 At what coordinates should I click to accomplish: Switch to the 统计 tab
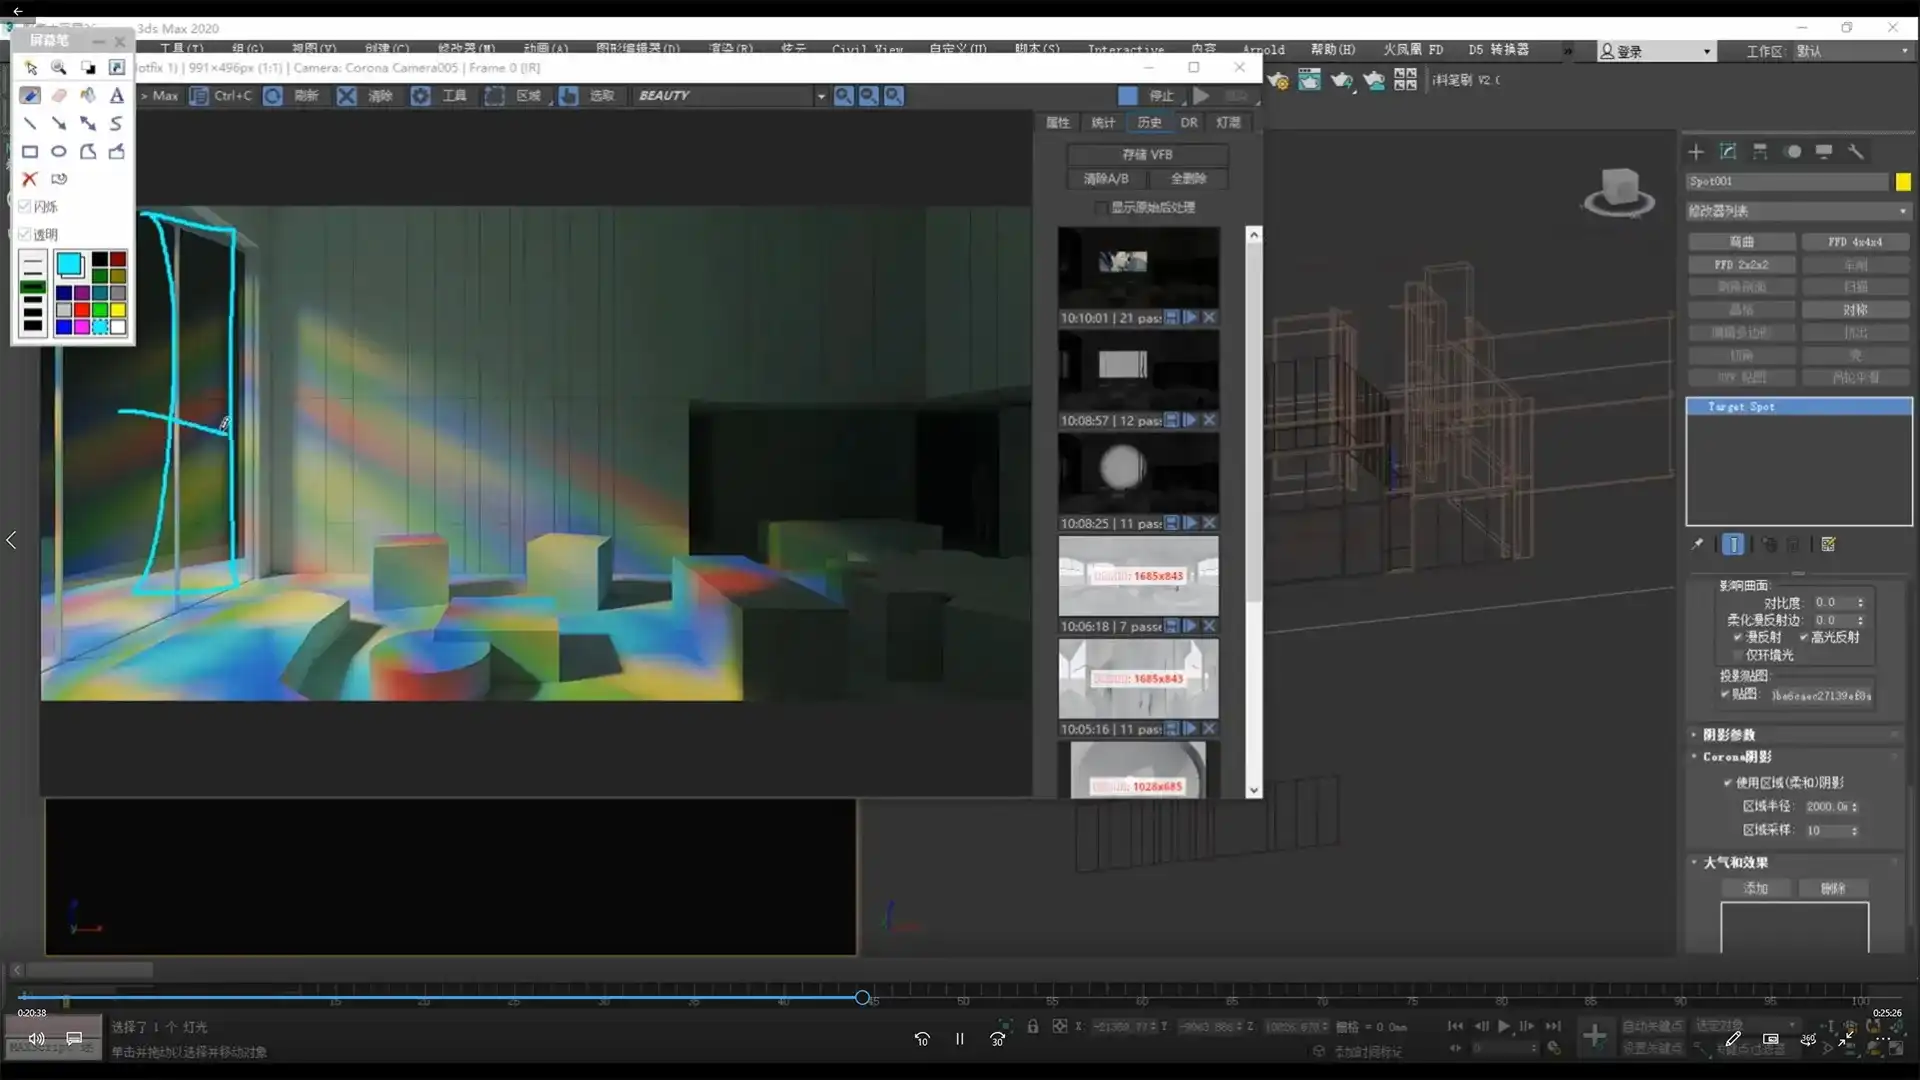(x=1103, y=123)
